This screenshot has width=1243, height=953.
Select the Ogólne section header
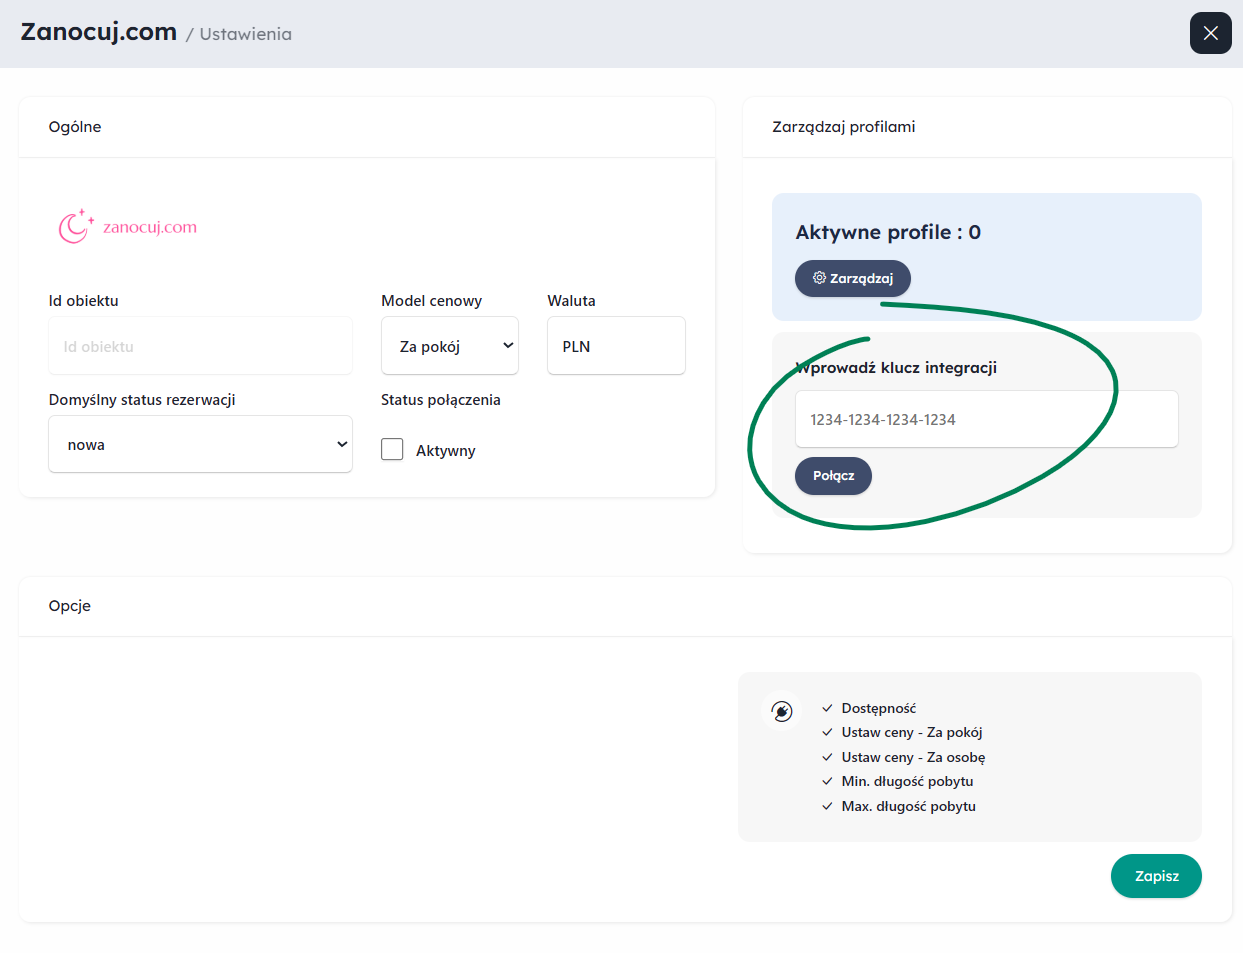[x=75, y=127]
